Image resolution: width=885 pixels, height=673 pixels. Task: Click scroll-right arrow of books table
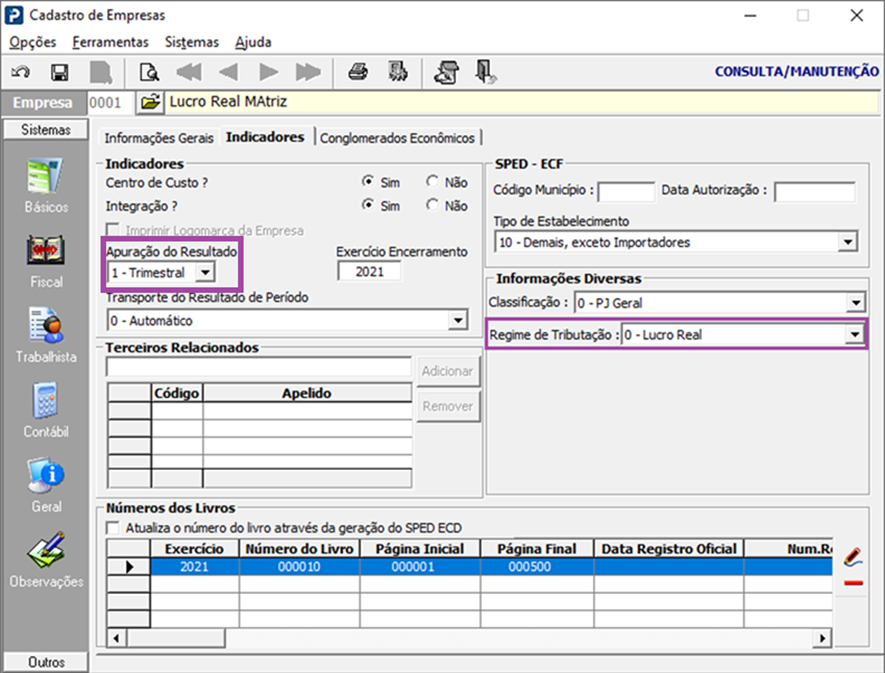coord(822,638)
